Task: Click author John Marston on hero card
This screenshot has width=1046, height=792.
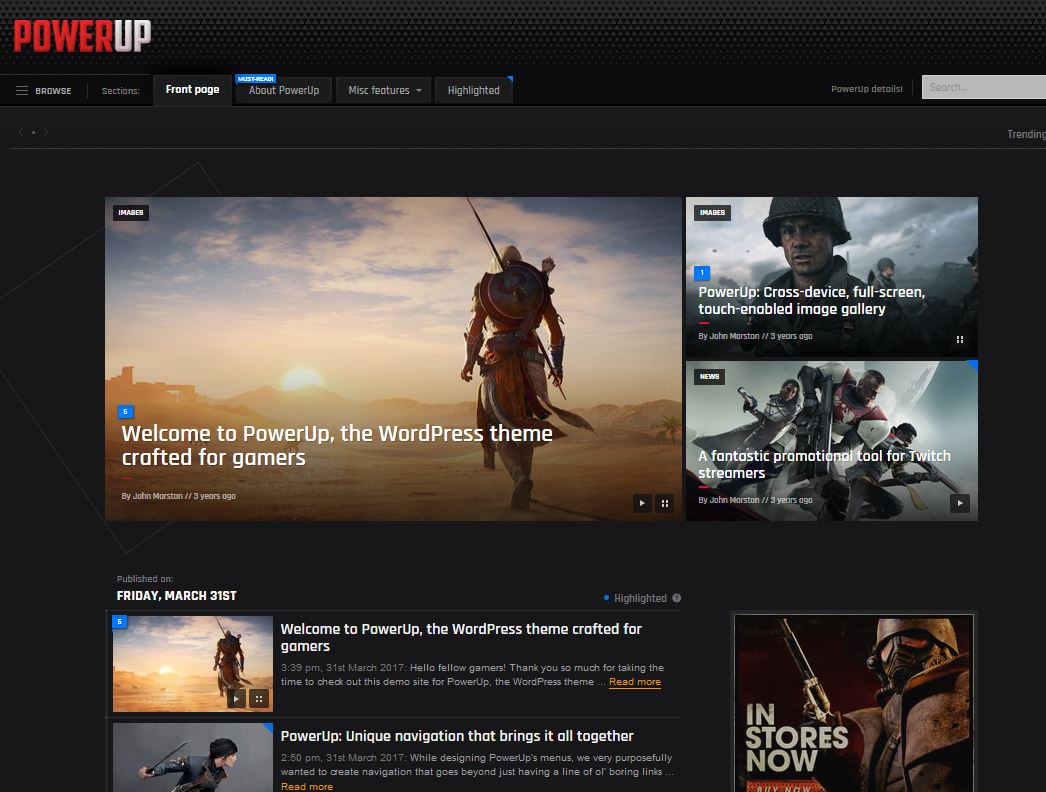Action: point(157,496)
